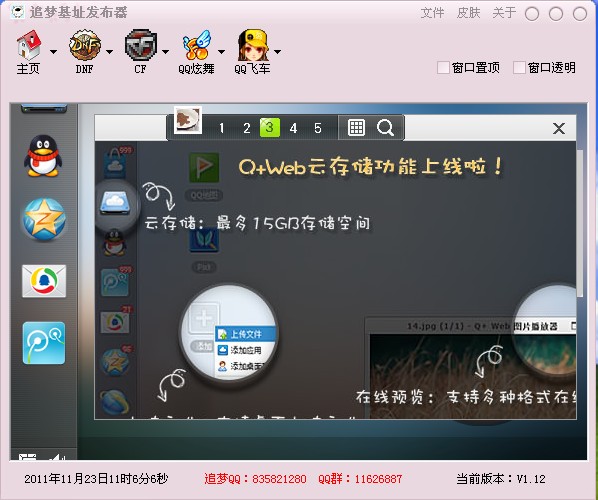Open the 文件 menu
598x500 pixels.
pos(432,13)
